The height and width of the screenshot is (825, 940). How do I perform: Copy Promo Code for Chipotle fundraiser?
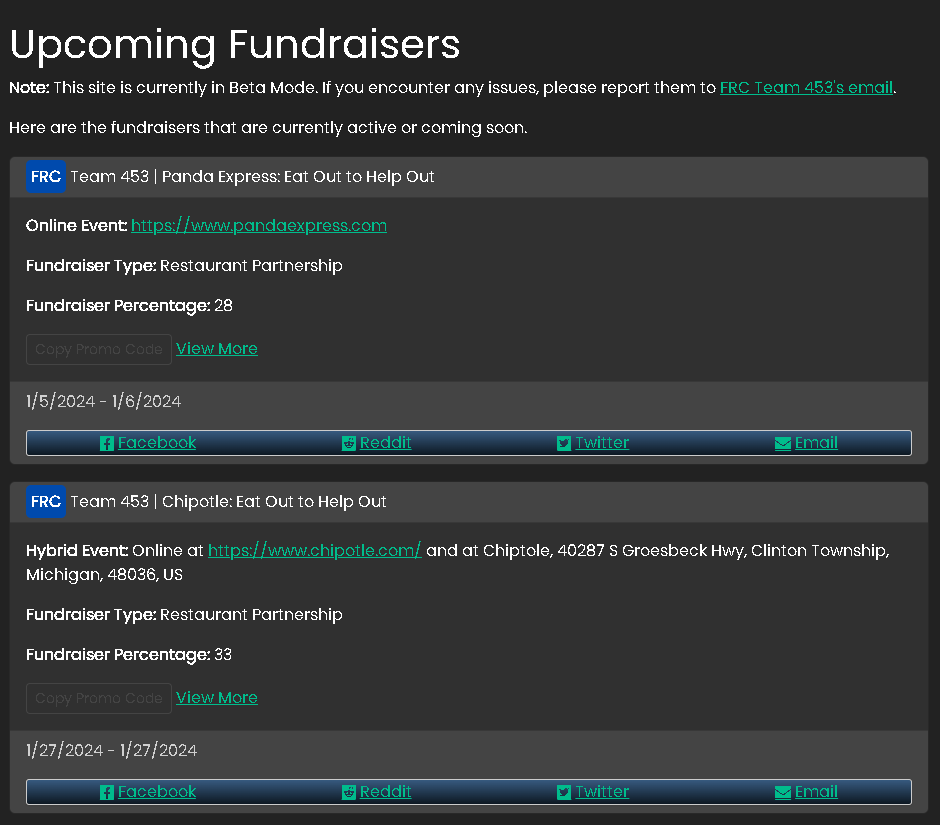tap(99, 698)
